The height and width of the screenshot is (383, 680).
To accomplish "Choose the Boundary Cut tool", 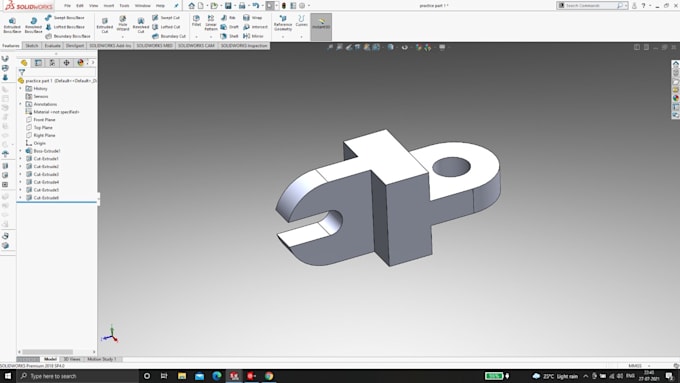I will click(x=169, y=36).
